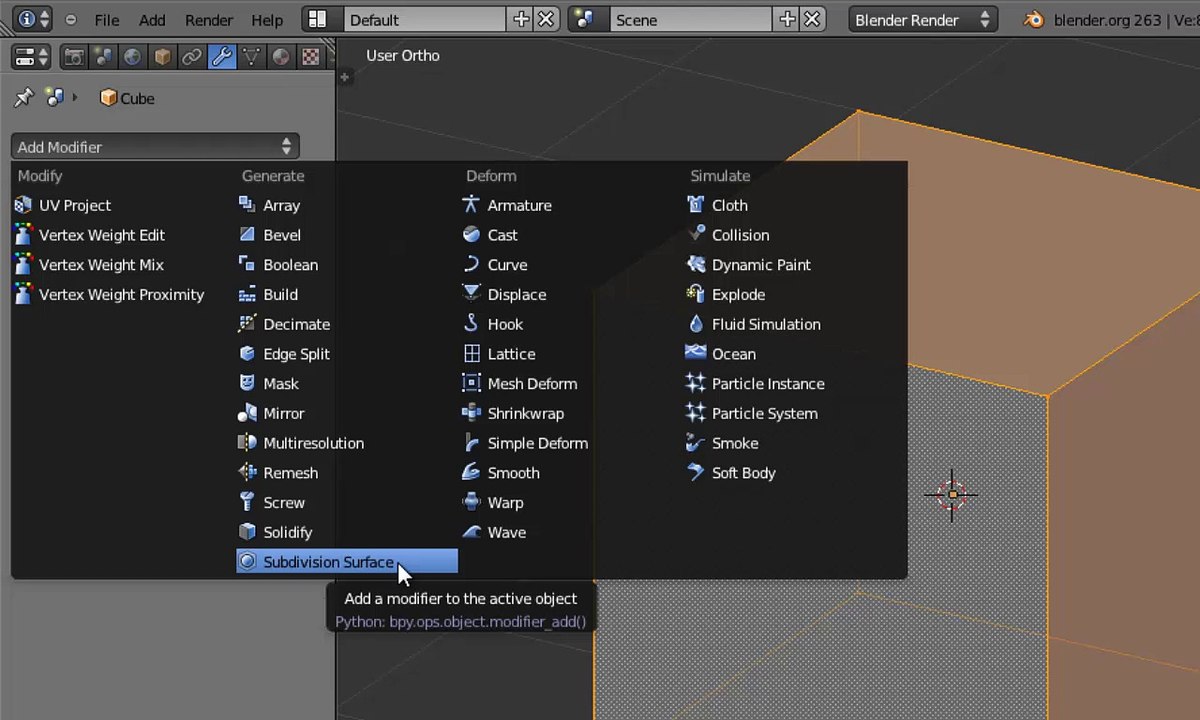The height and width of the screenshot is (720, 1200).
Task: Add a Cast modifier
Action: point(490,235)
